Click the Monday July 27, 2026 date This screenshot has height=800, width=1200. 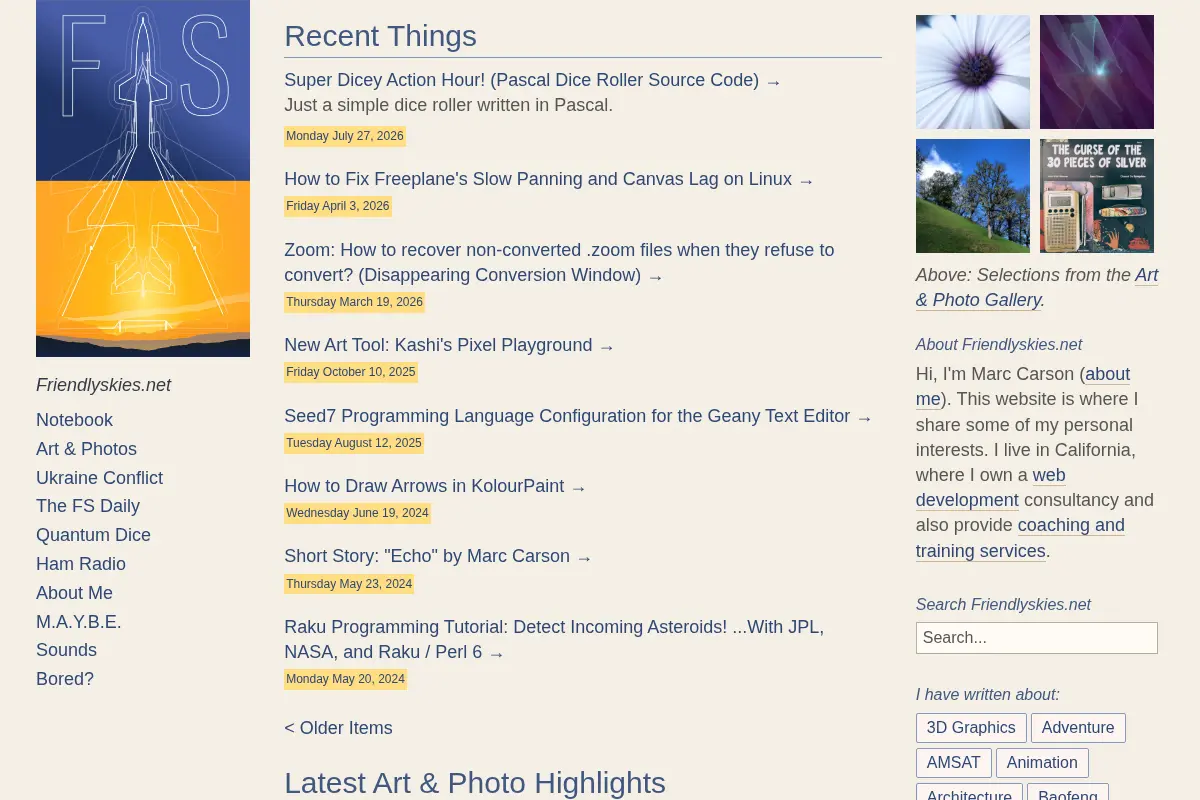(345, 136)
